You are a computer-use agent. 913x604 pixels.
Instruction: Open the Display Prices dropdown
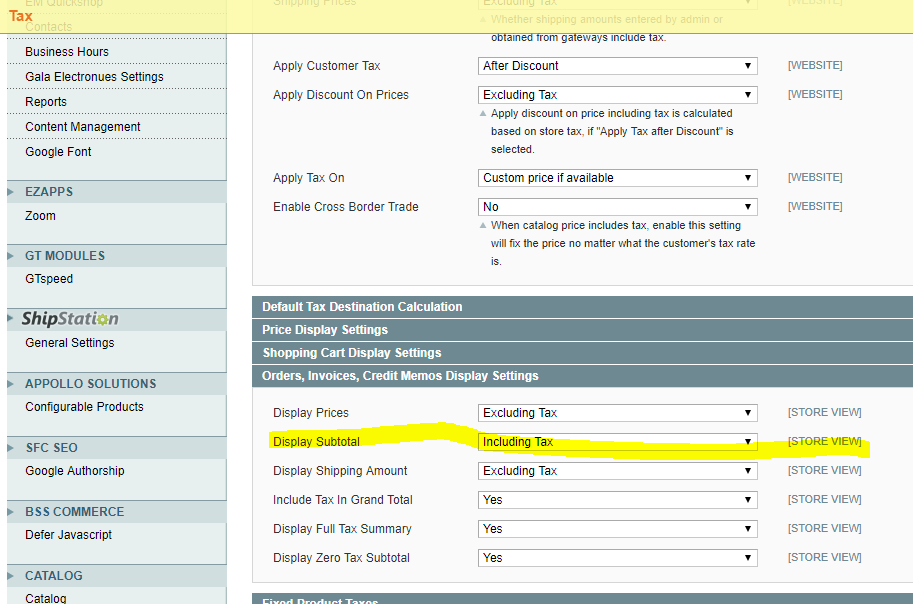coord(617,412)
